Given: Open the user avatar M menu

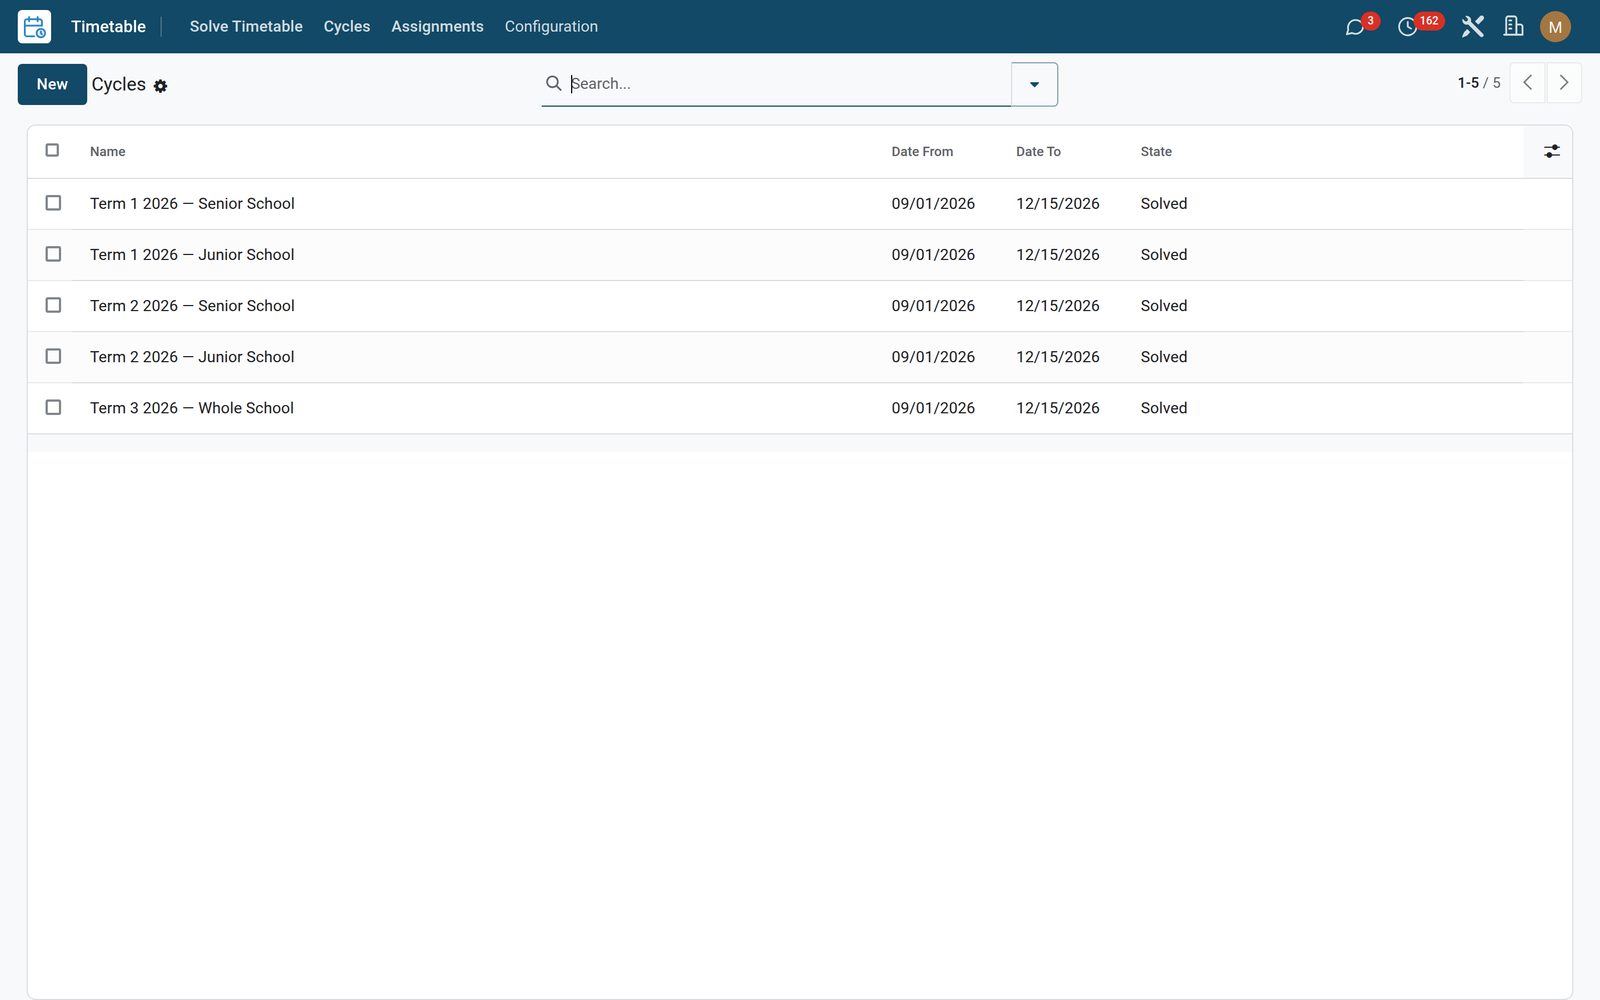Looking at the screenshot, I should (x=1555, y=27).
